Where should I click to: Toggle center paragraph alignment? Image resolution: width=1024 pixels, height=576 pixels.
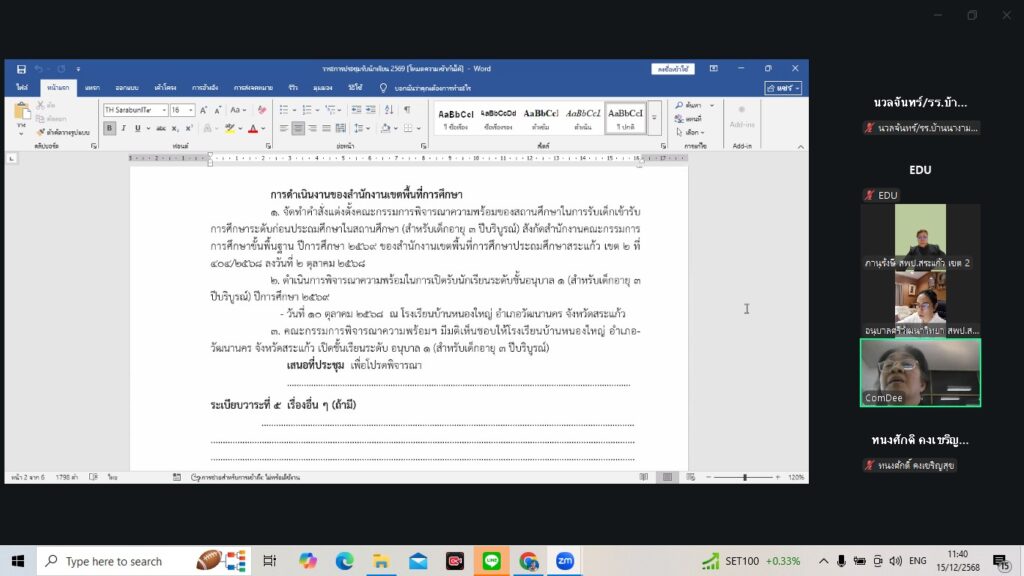298,129
